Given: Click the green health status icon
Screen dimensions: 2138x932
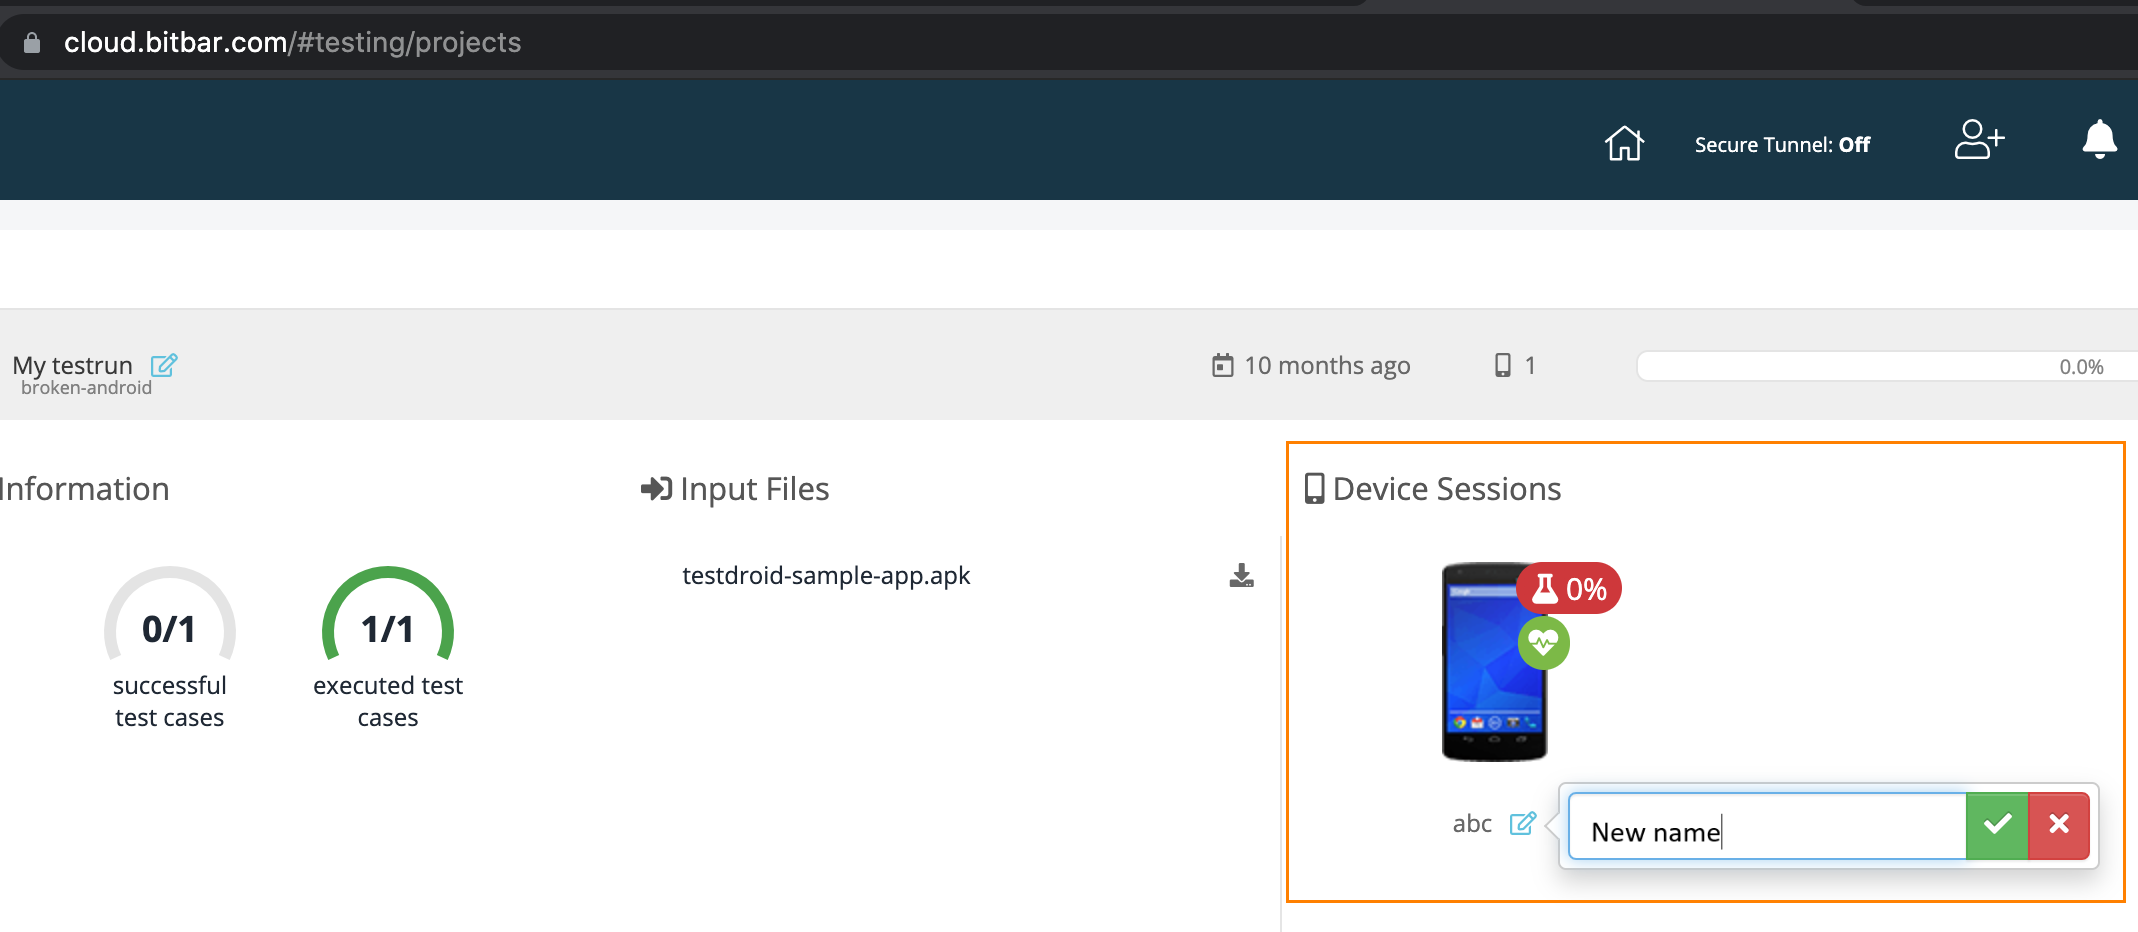Looking at the screenshot, I should coord(1543,643).
